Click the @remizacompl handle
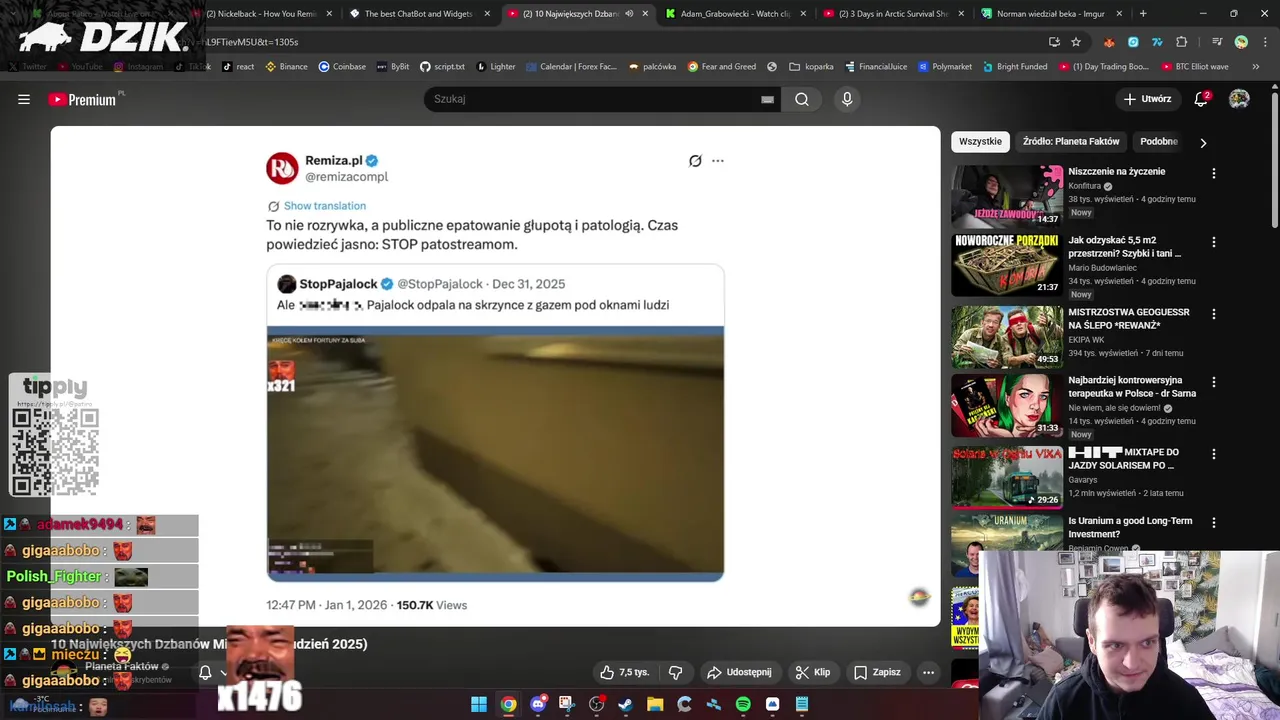 [x=346, y=177]
